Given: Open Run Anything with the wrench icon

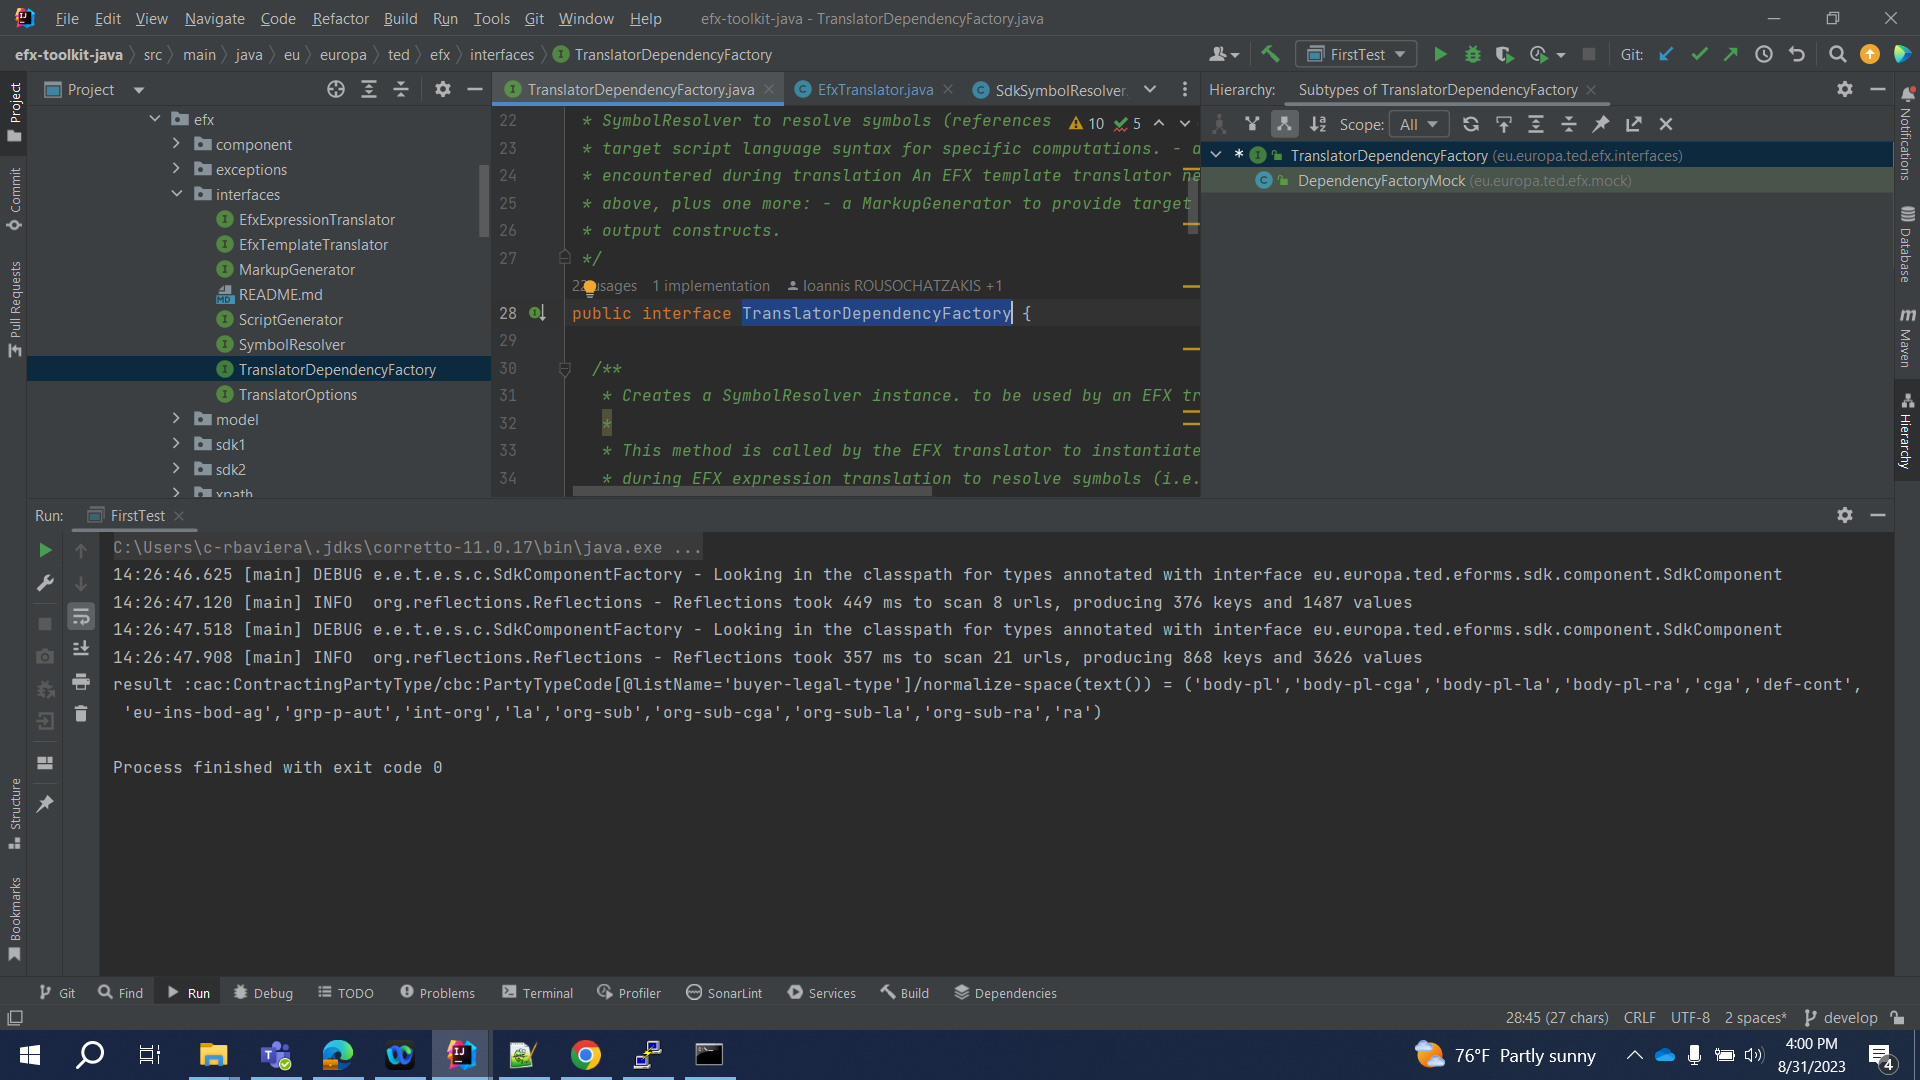Looking at the screenshot, I should pos(45,583).
